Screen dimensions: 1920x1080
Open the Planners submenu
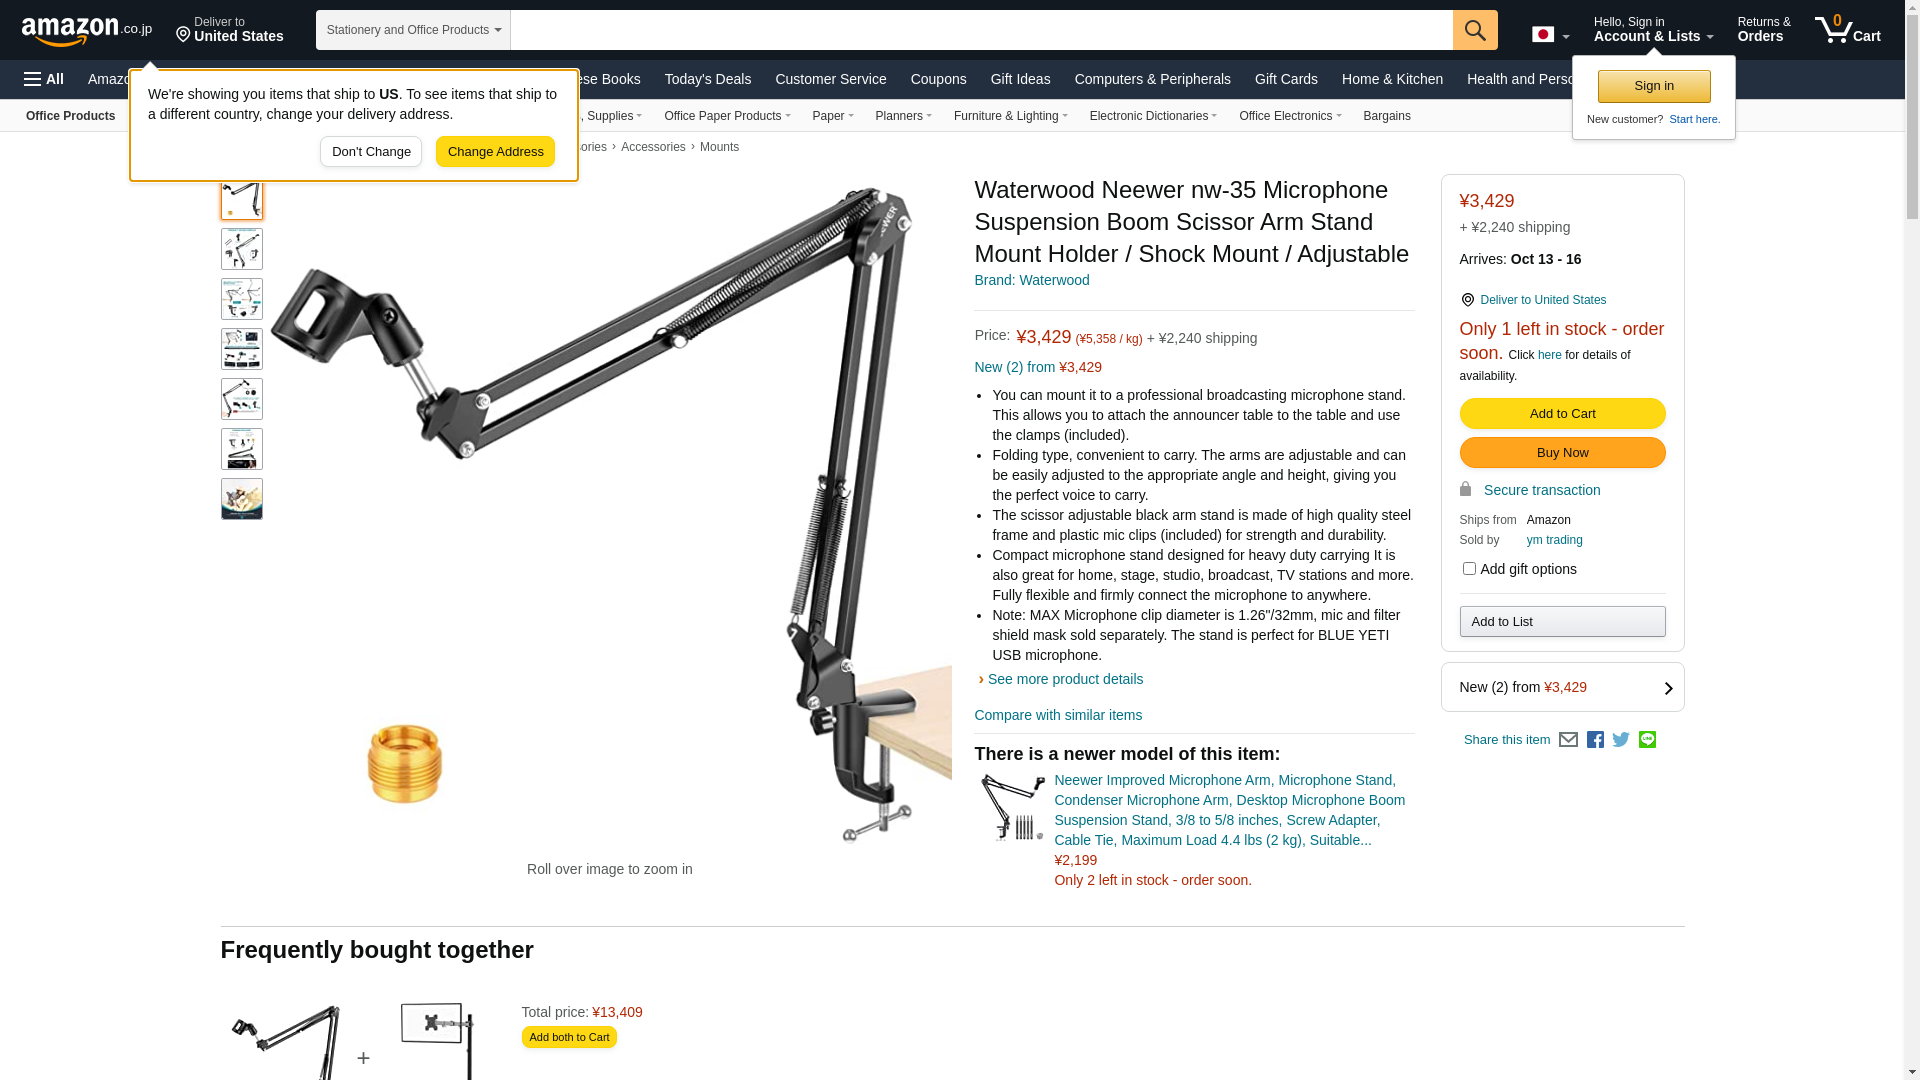(903, 116)
